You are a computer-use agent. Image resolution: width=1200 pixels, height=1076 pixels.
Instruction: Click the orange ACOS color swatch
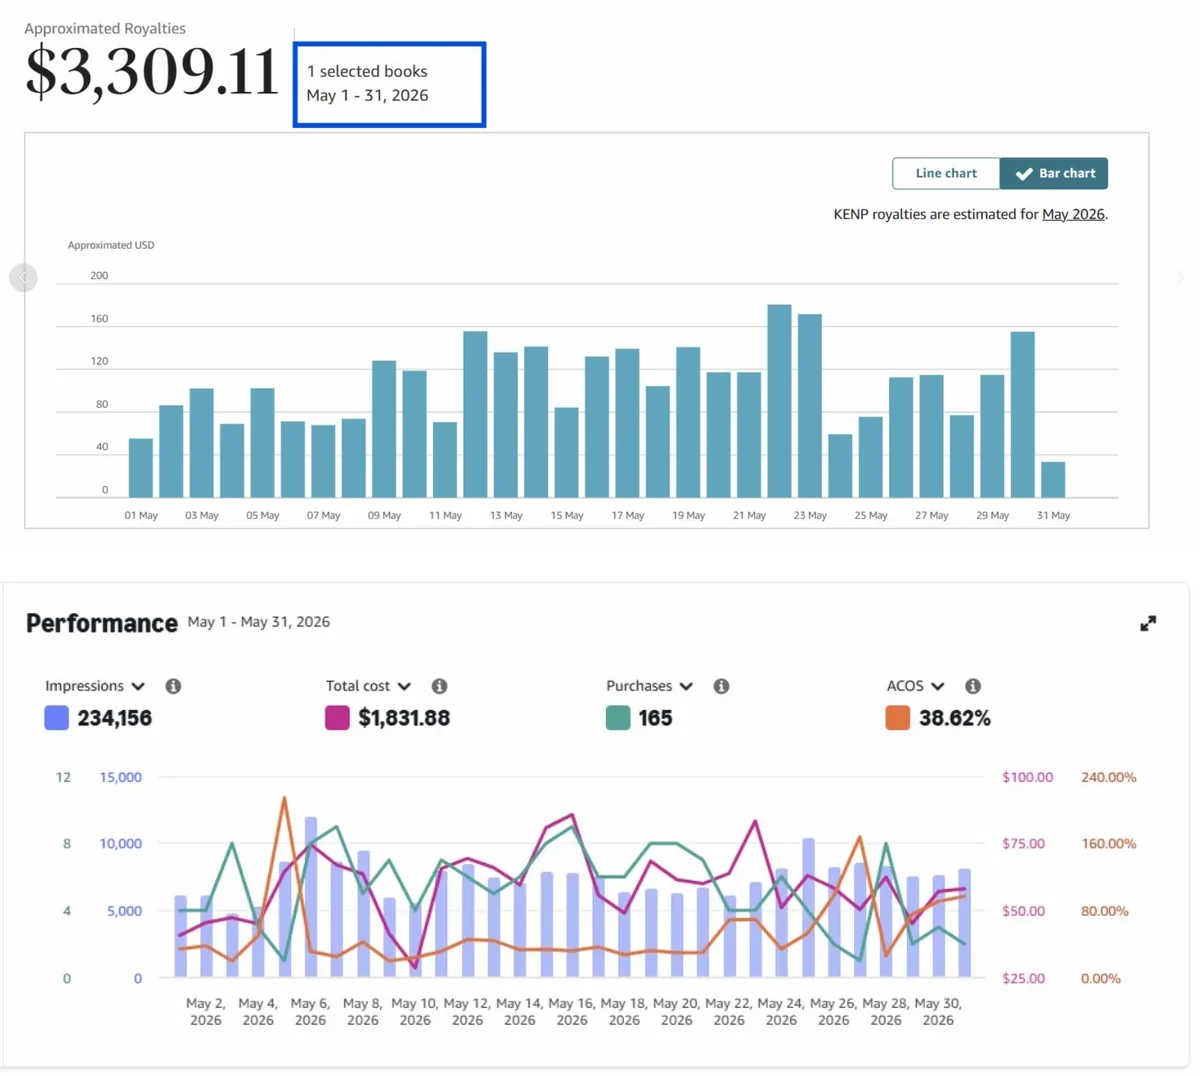click(x=898, y=717)
